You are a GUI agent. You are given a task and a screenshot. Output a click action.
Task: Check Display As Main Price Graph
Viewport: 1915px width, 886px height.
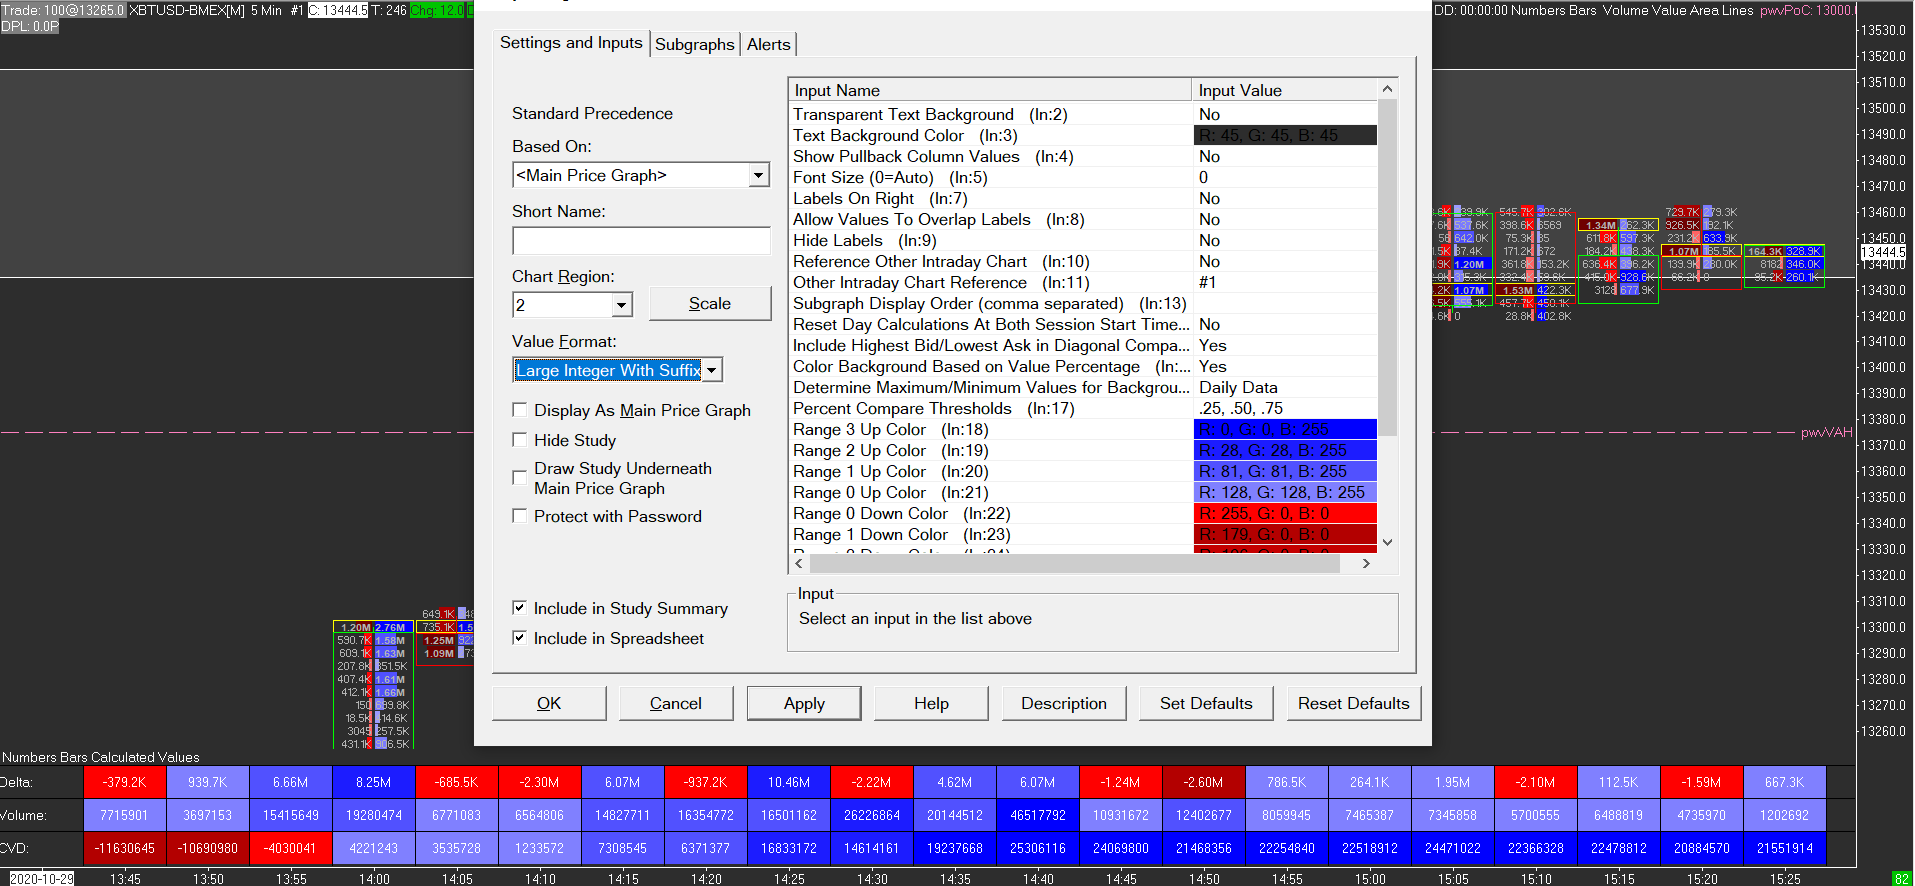(x=519, y=410)
